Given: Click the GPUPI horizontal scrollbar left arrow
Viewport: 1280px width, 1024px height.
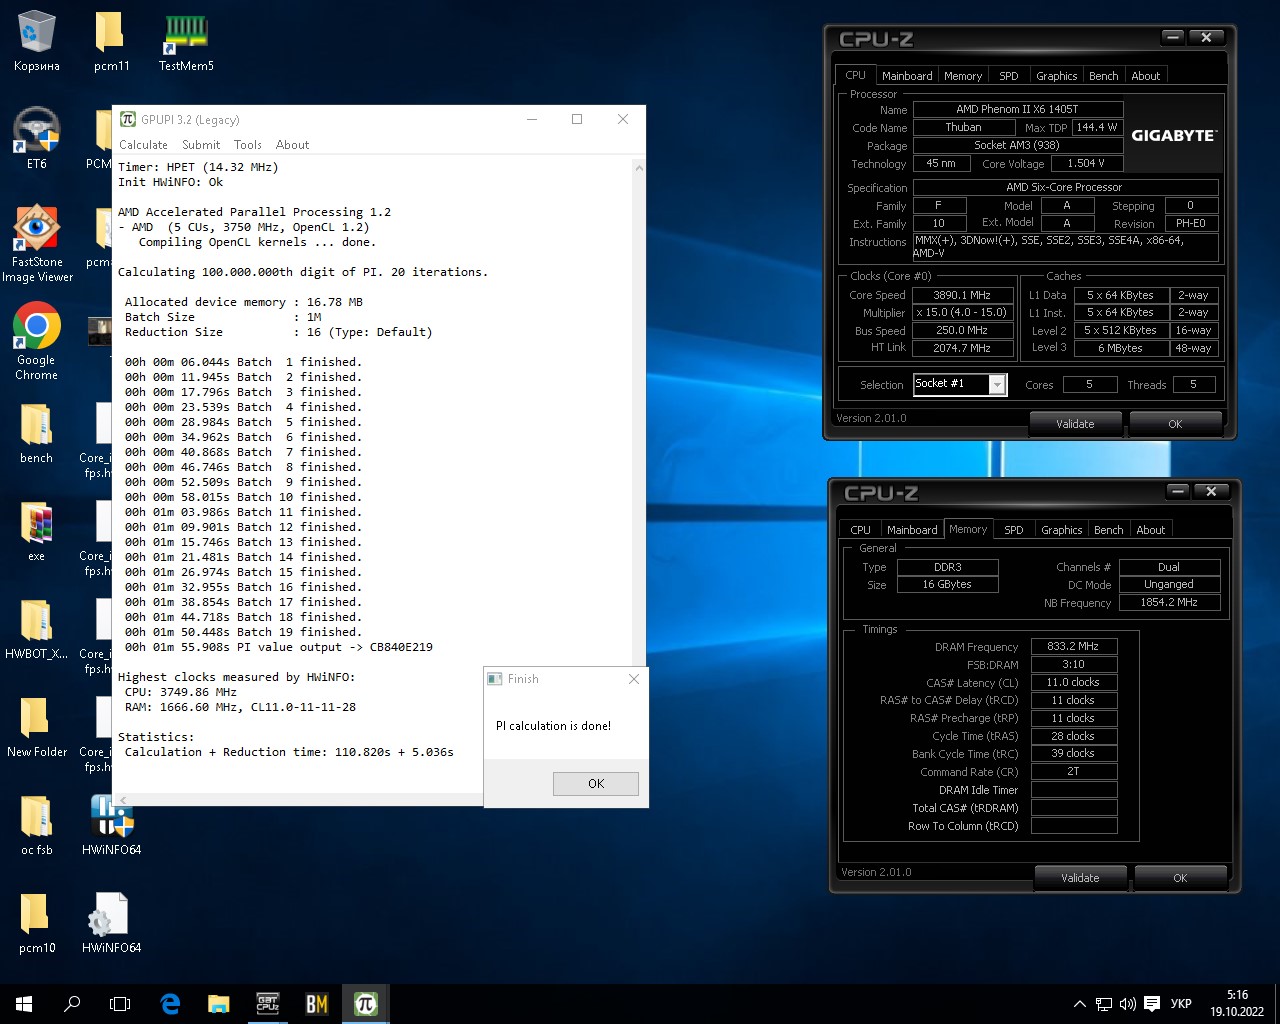Looking at the screenshot, I should coord(121,799).
